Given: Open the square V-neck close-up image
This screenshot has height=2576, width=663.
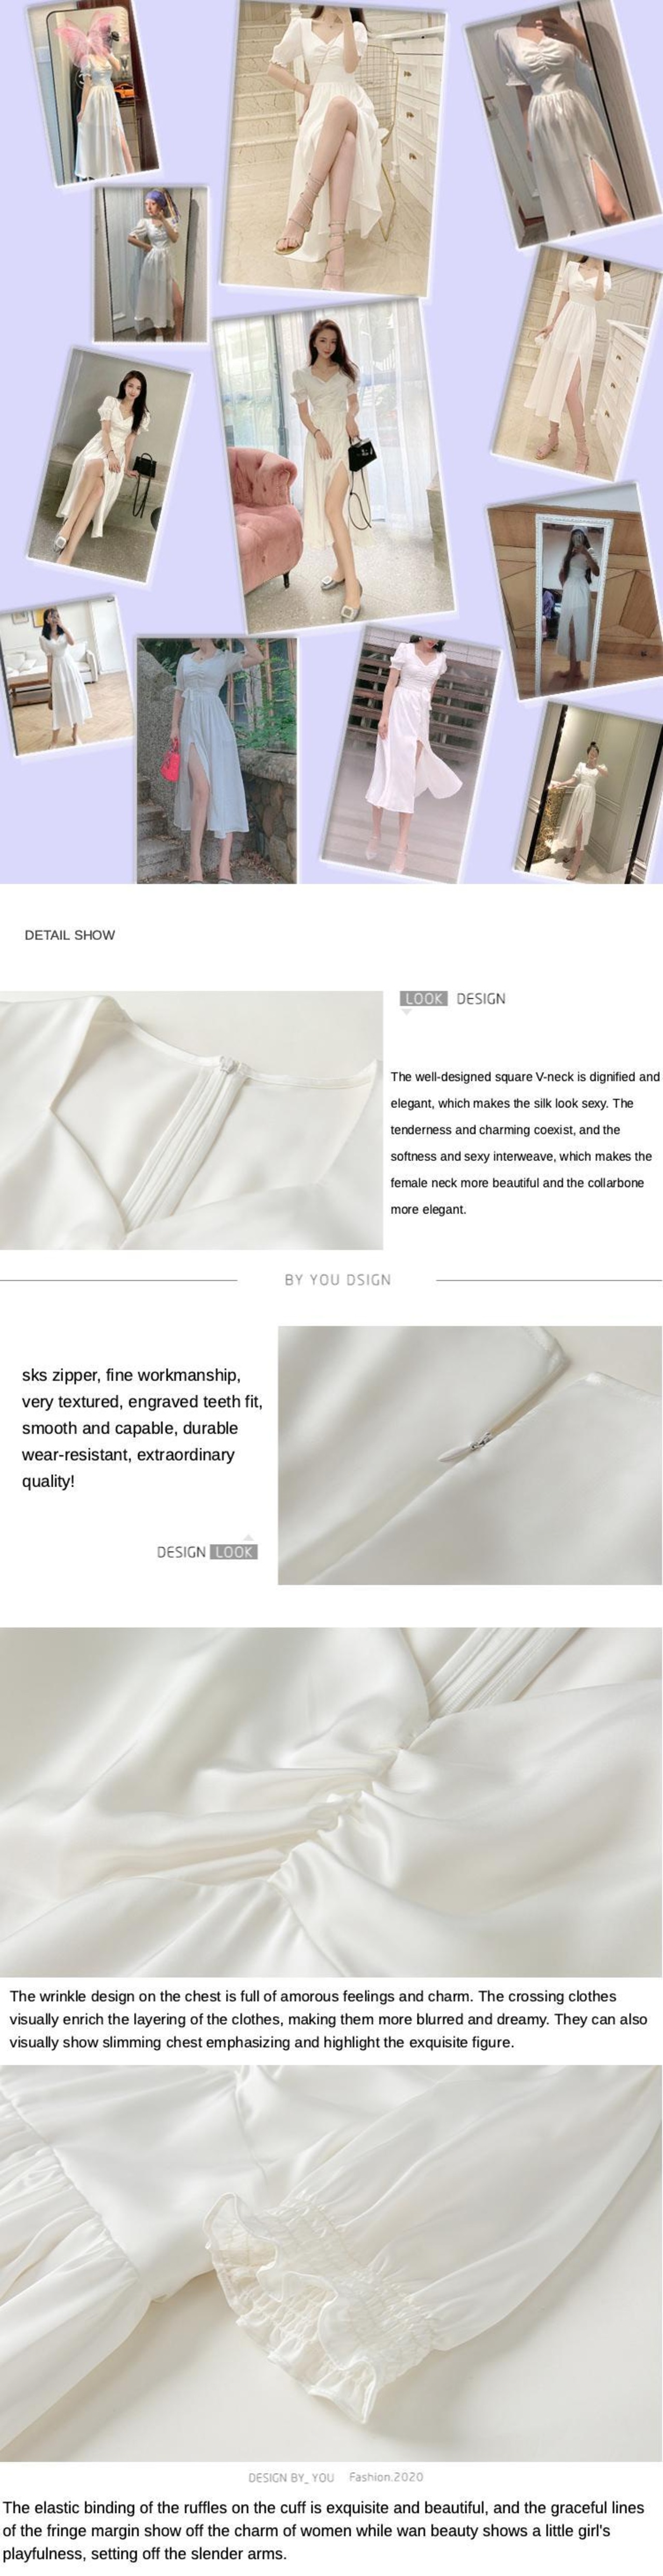Looking at the screenshot, I should click(191, 1120).
